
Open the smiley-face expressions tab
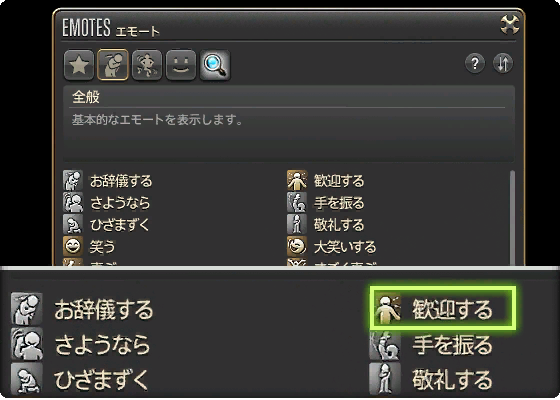pos(181,65)
